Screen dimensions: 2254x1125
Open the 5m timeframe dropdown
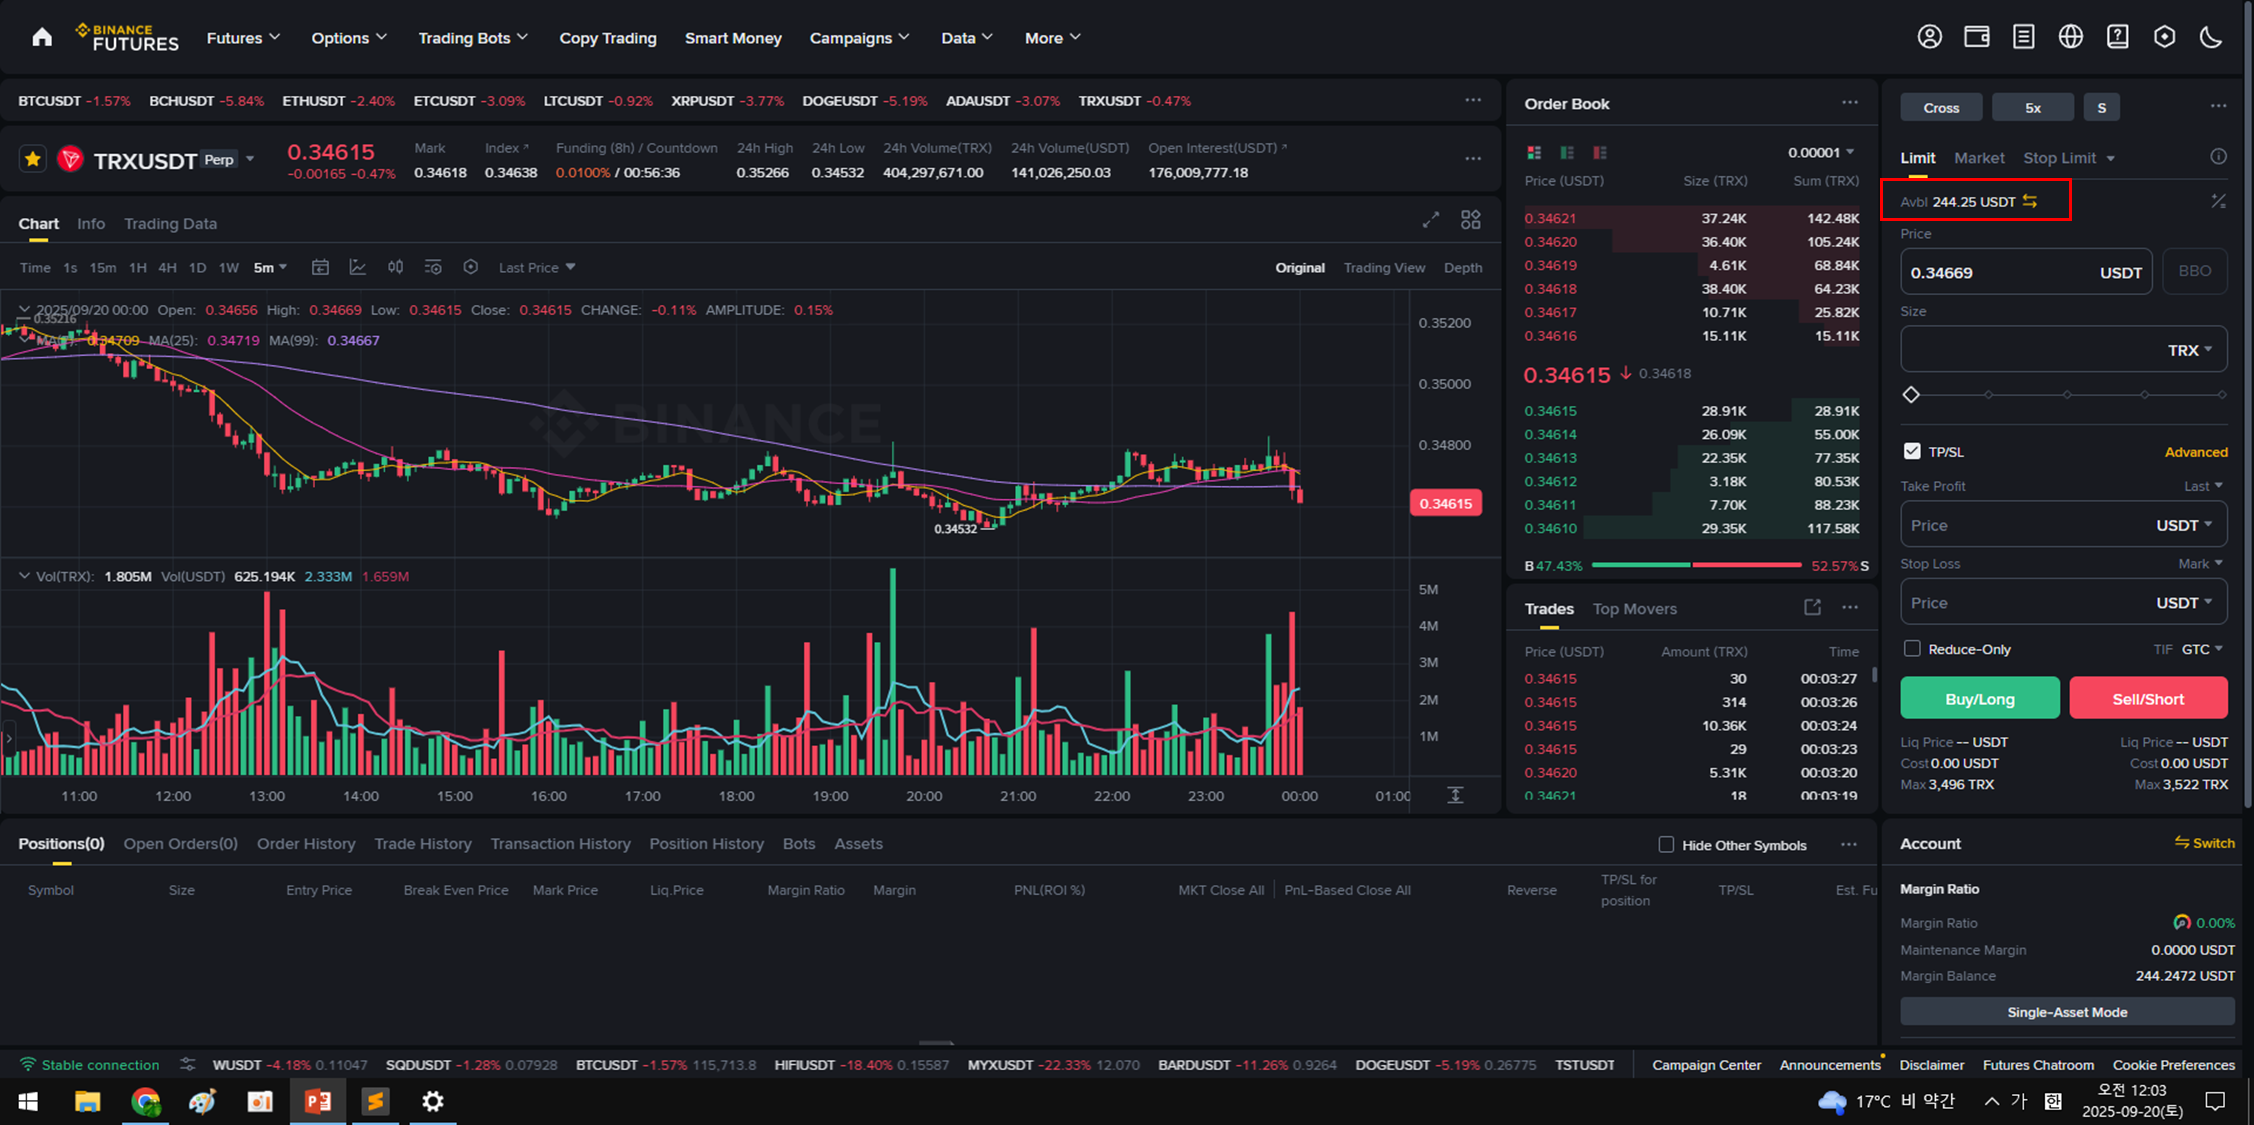[x=270, y=267]
